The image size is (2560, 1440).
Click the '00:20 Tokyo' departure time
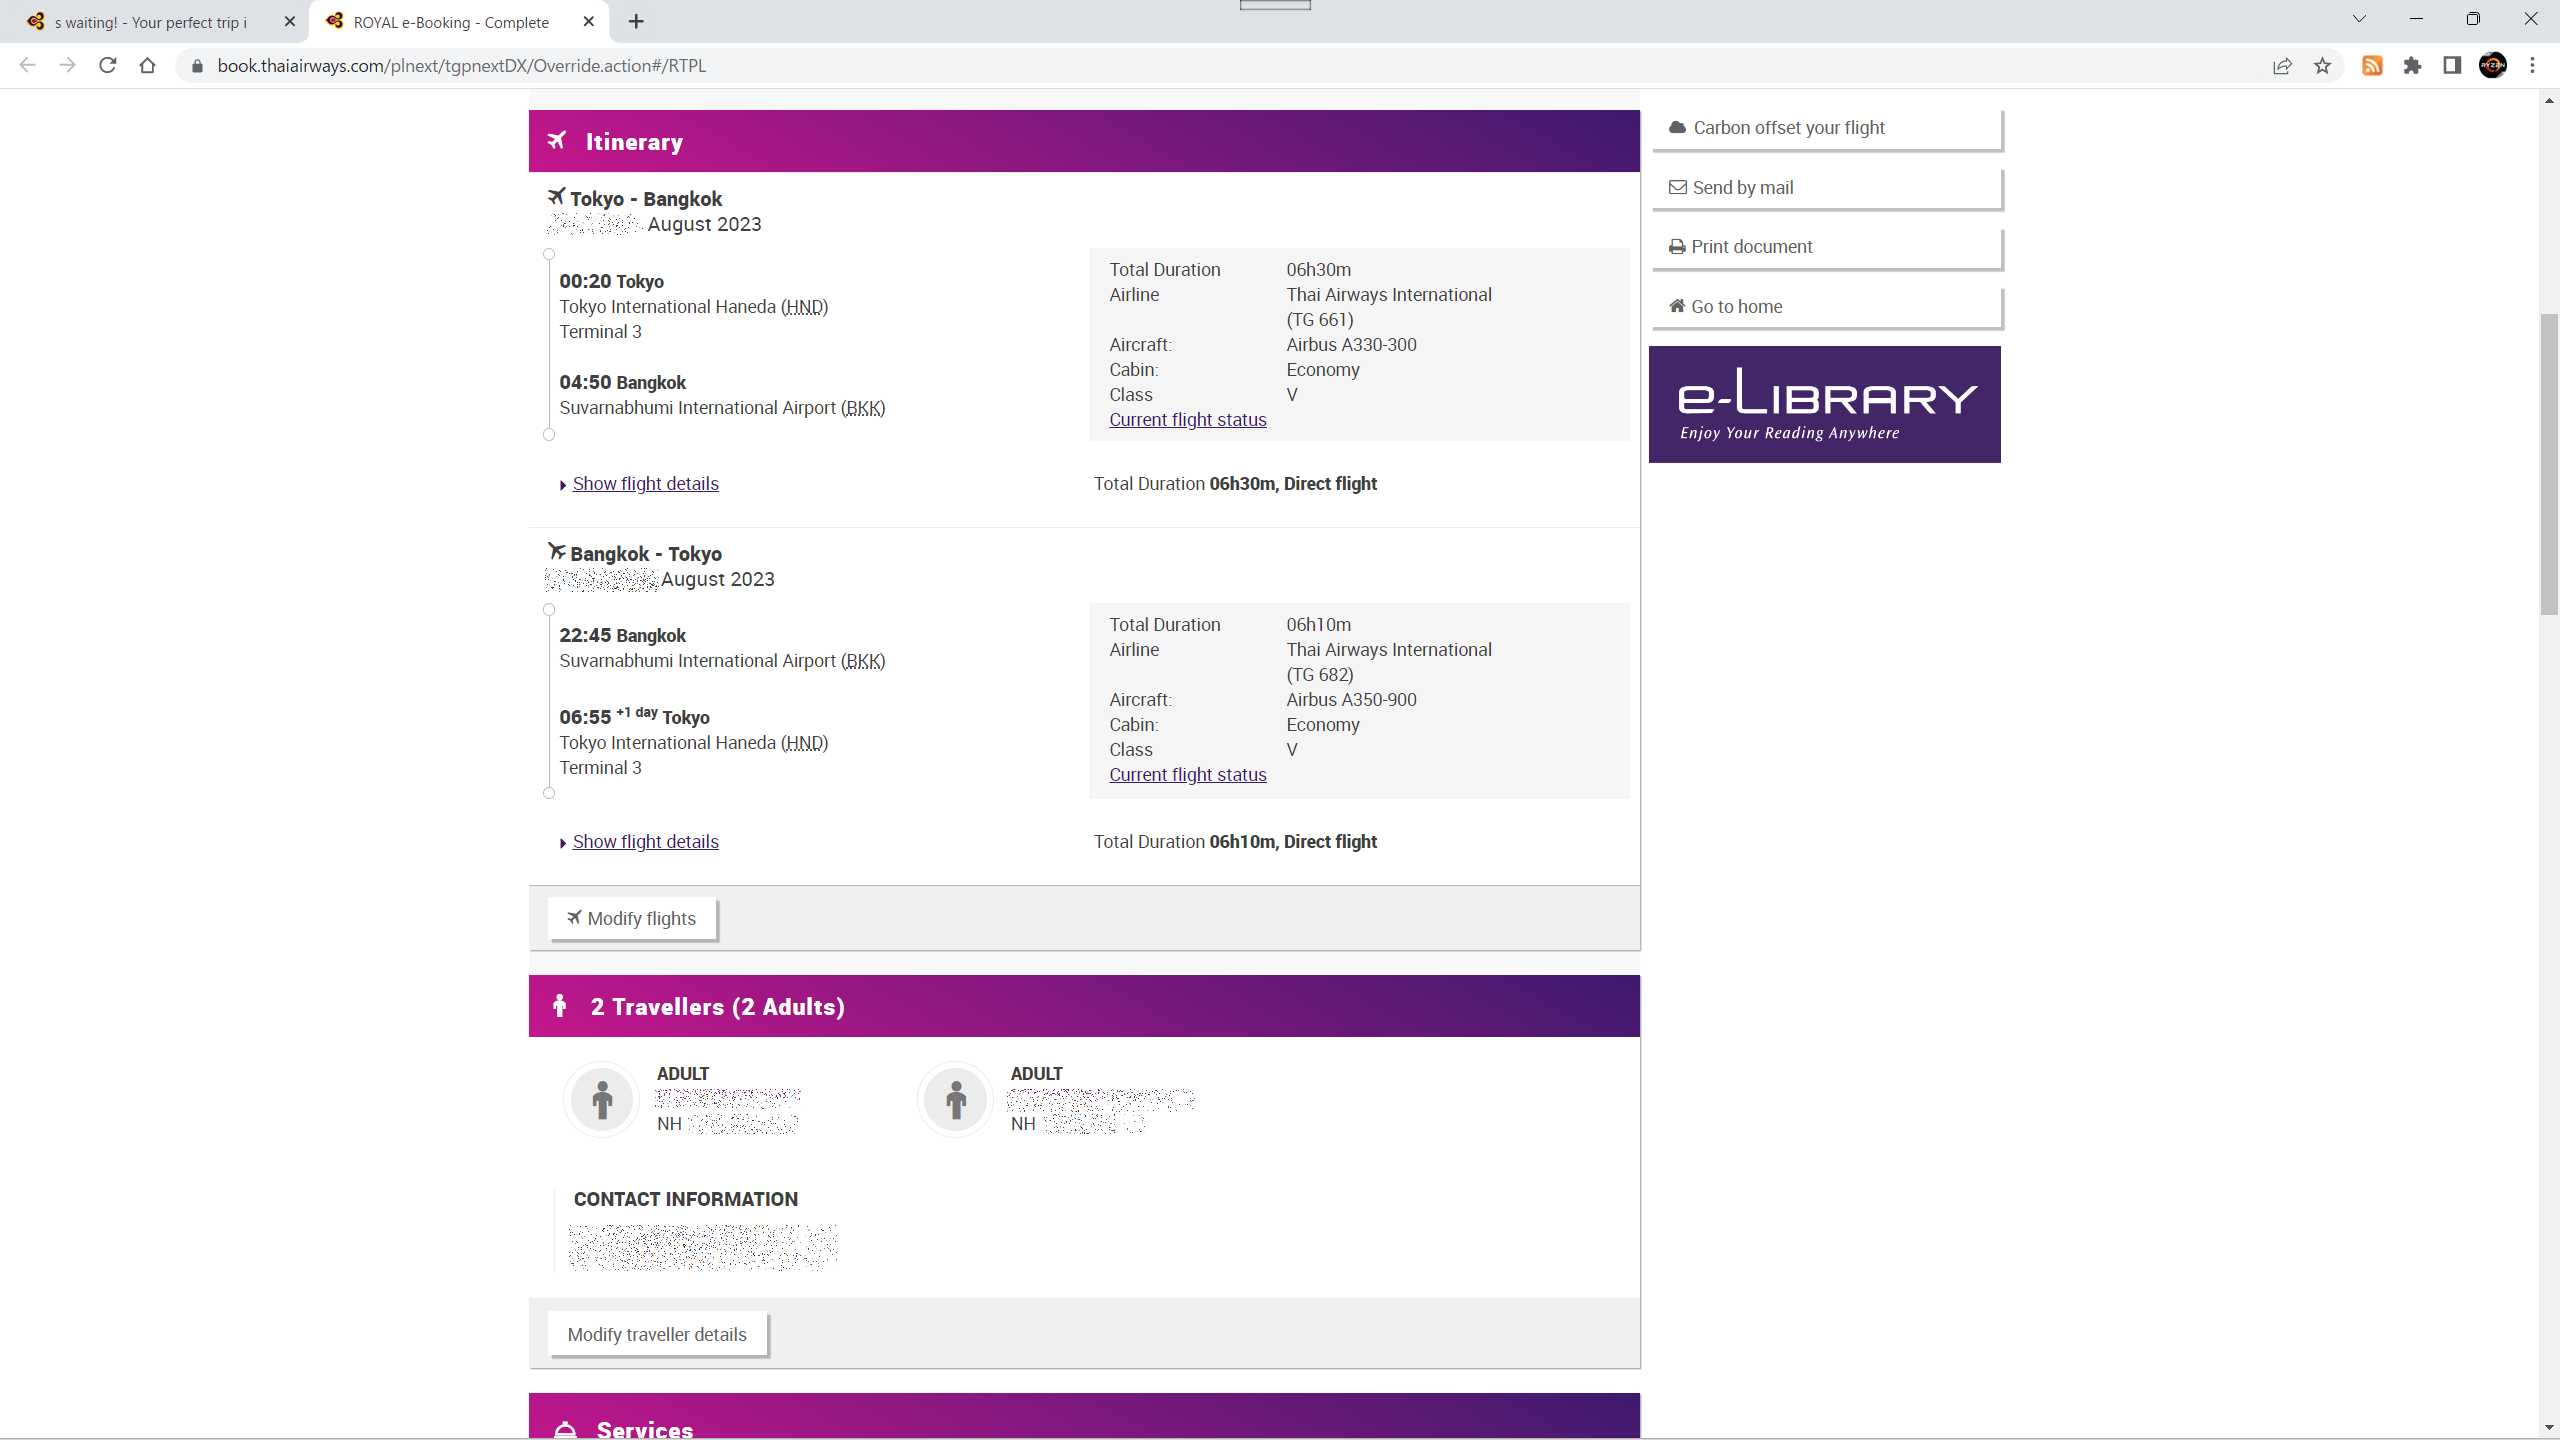pyautogui.click(x=611, y=282)
